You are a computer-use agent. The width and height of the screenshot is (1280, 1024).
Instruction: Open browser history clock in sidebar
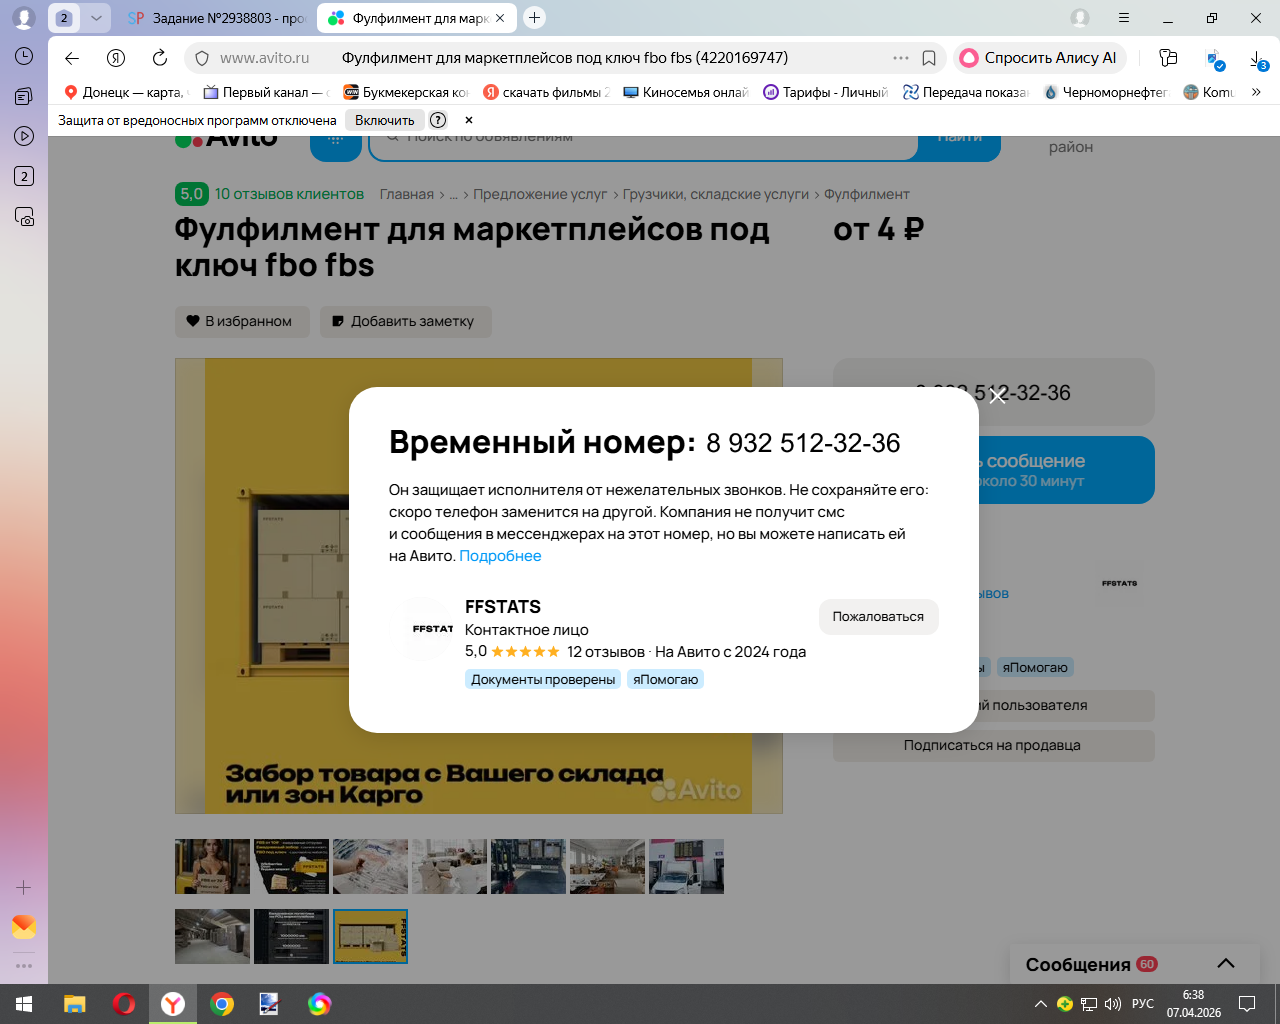tap(24, 57)
